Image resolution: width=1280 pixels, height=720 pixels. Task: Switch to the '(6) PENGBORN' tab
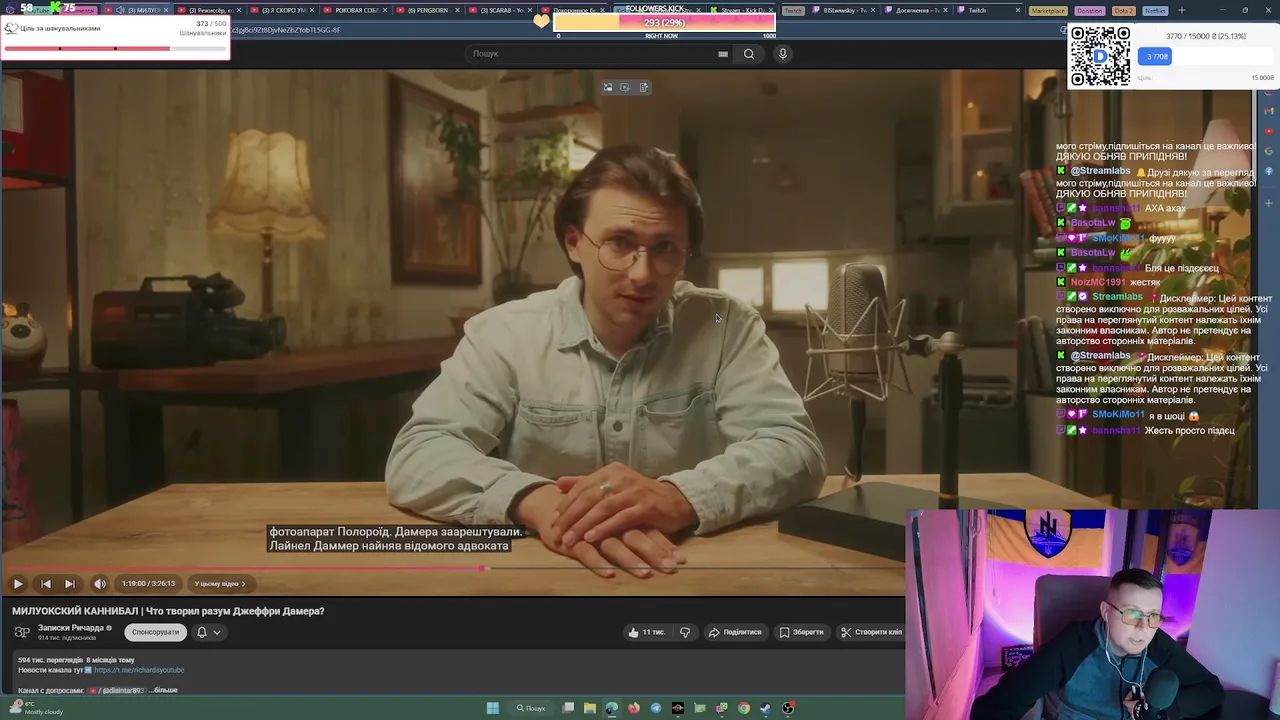(428, 10)
